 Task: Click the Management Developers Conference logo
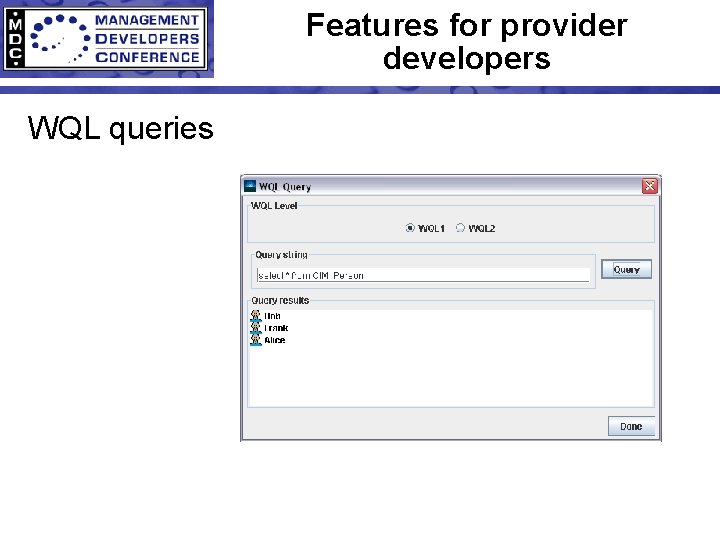pyautogui.click(x=106, y=39)
